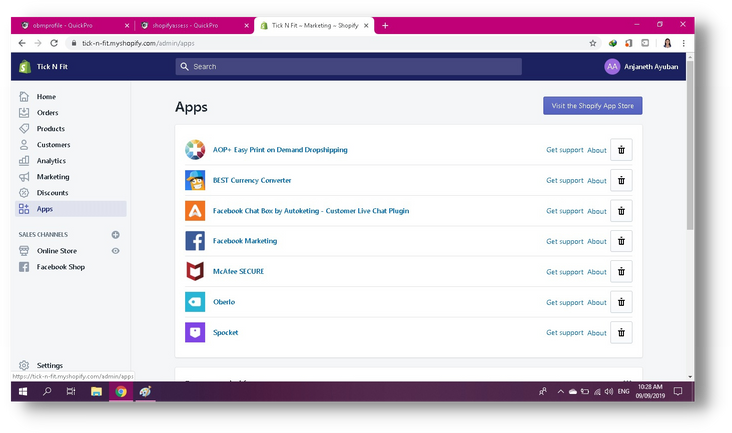This screenshot has width=732, height=433.
Task: Click the trash icon for Oberlo
Action: [x=621, y=302]
